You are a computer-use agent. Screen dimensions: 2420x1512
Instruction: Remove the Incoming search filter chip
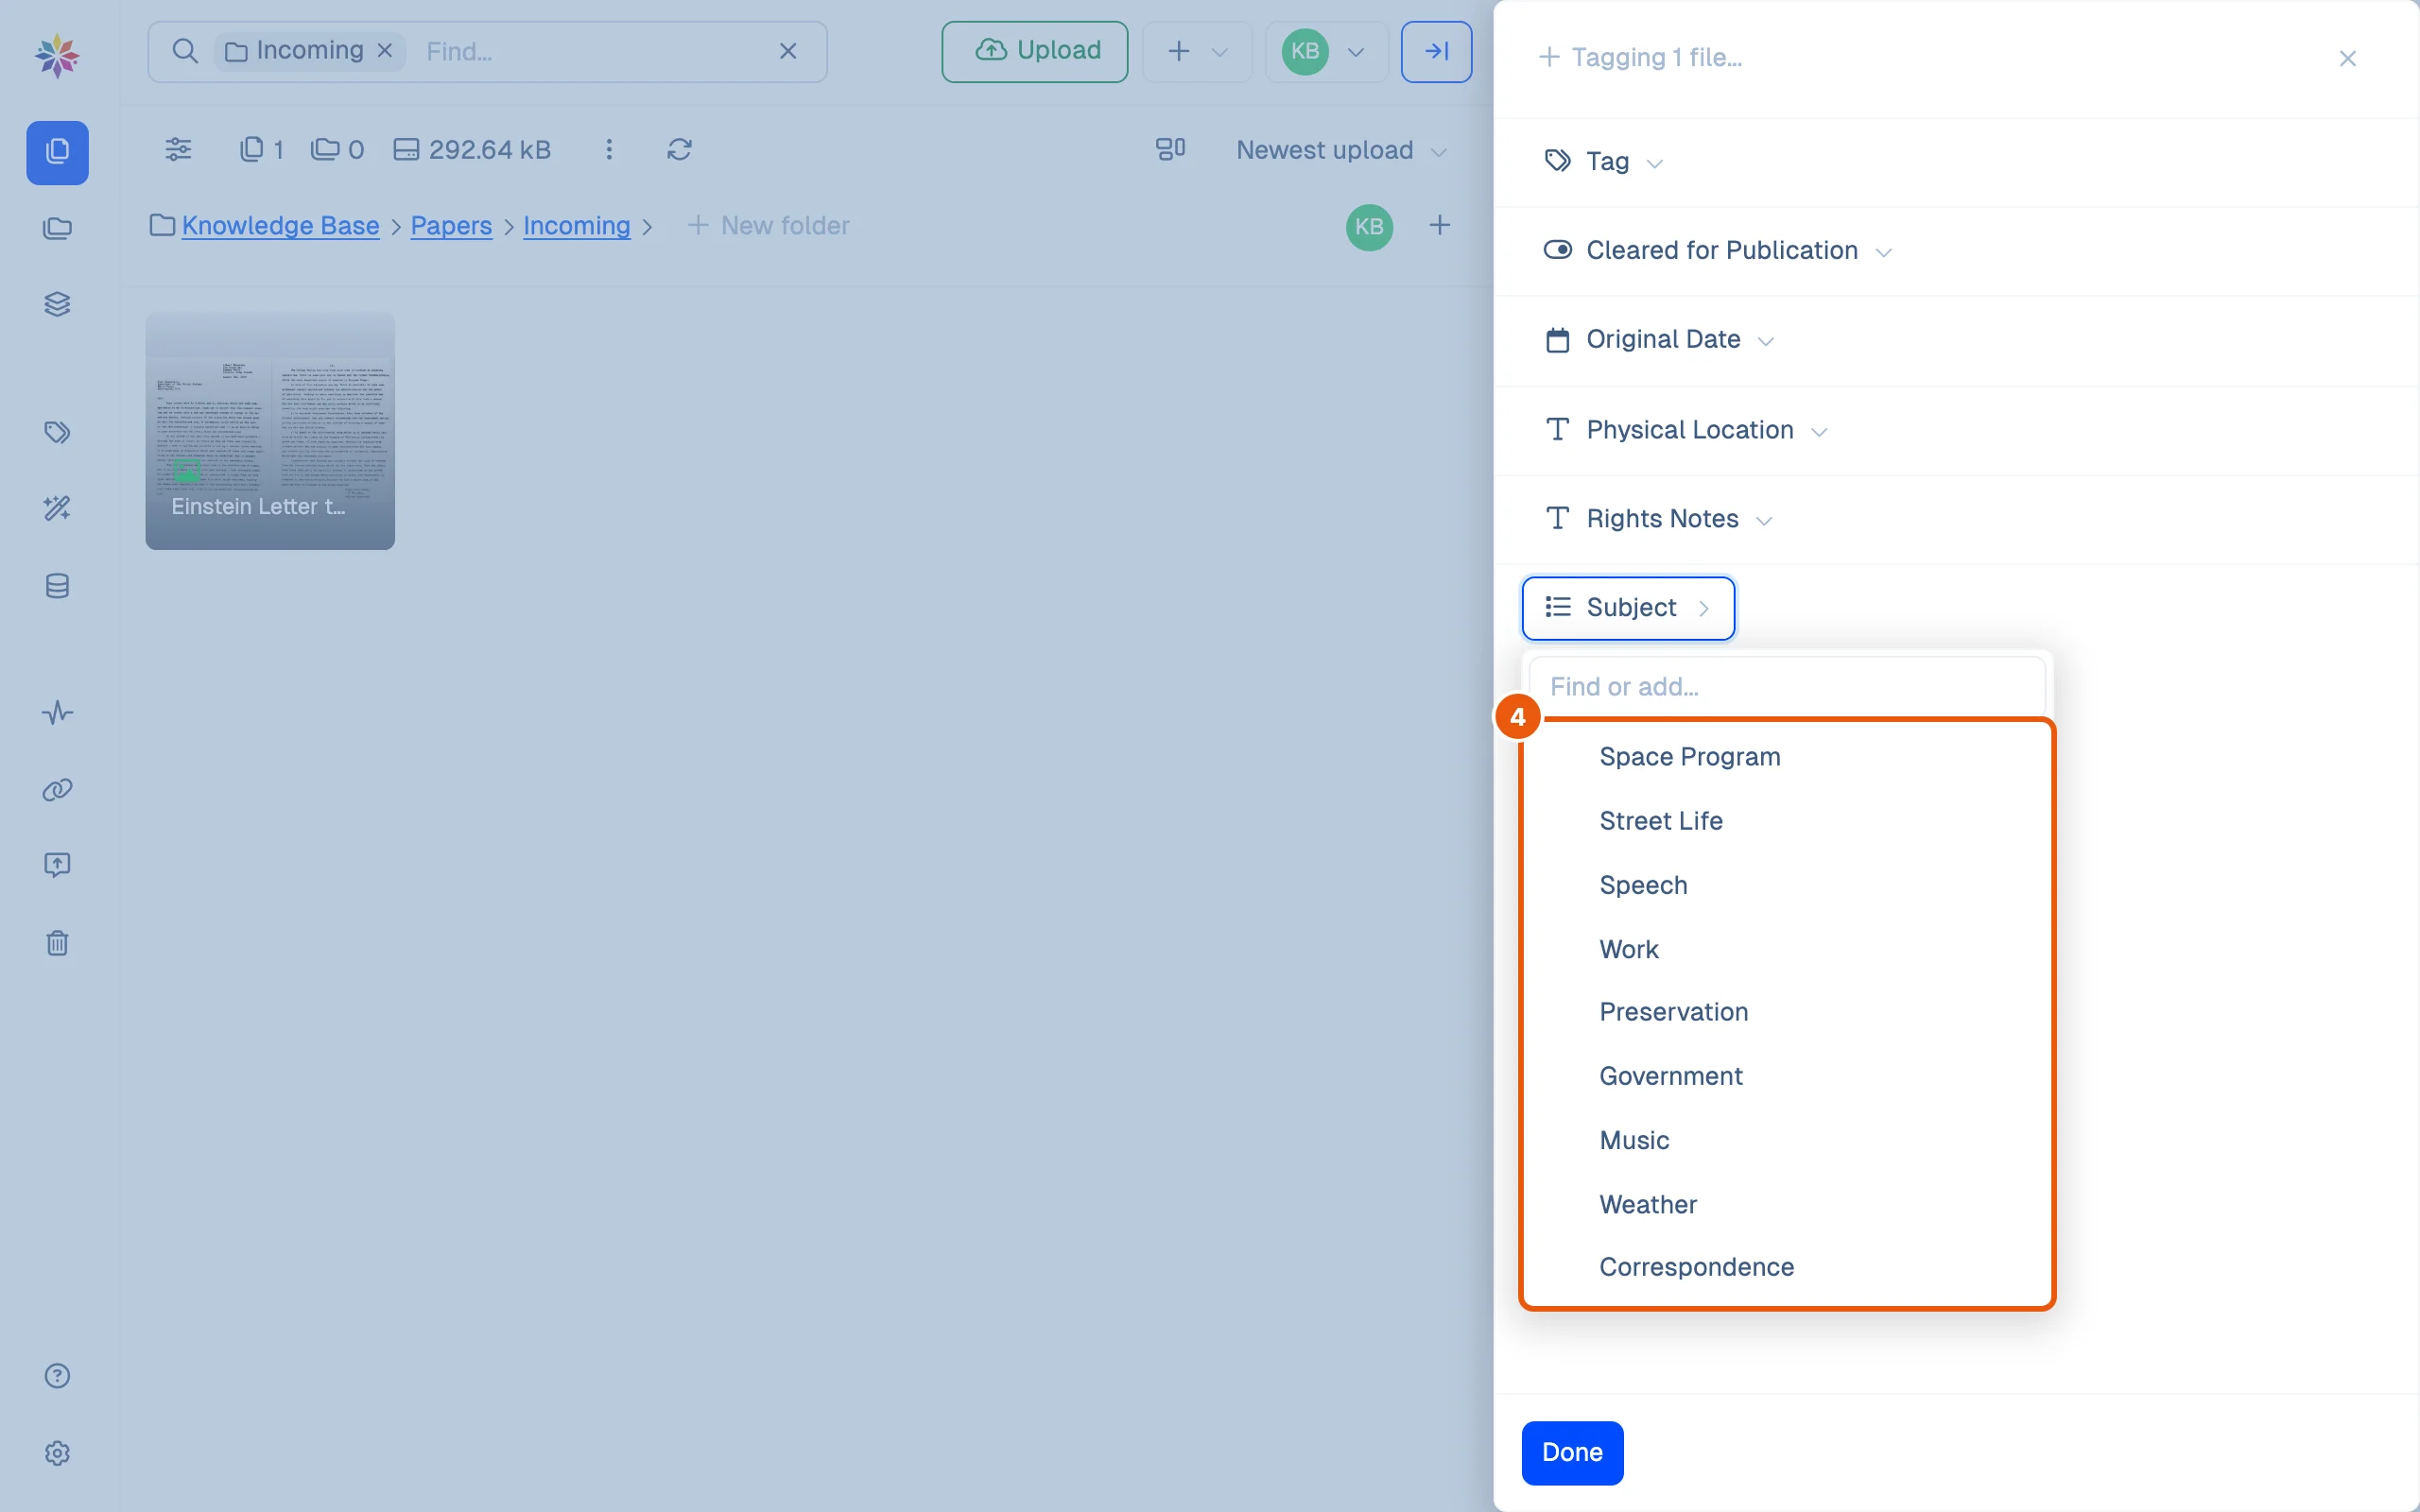pyautogui.click(x=385, y=51)
